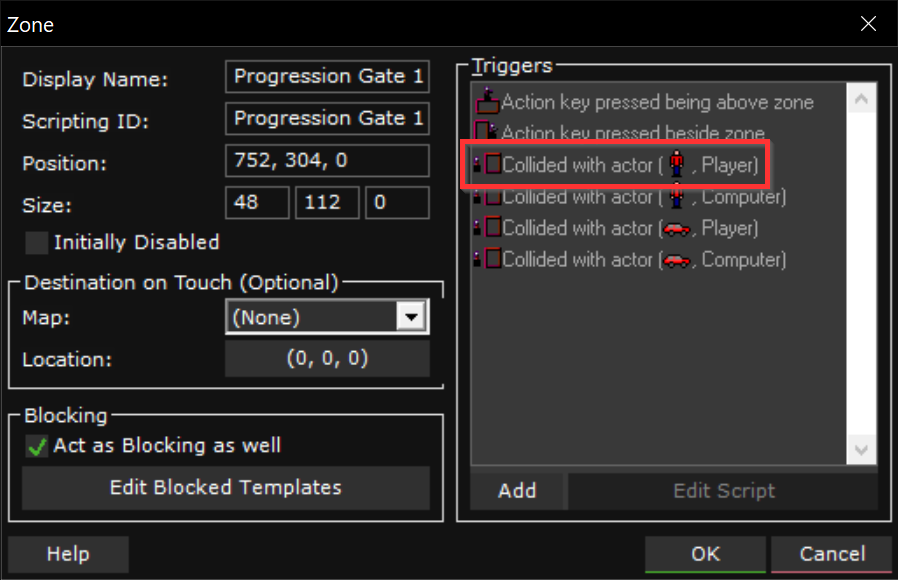The height and width of the screenshot is (580, 898).
Task: Click the red car icon in the Player collision trigger
Action: (x=676, y=229)
